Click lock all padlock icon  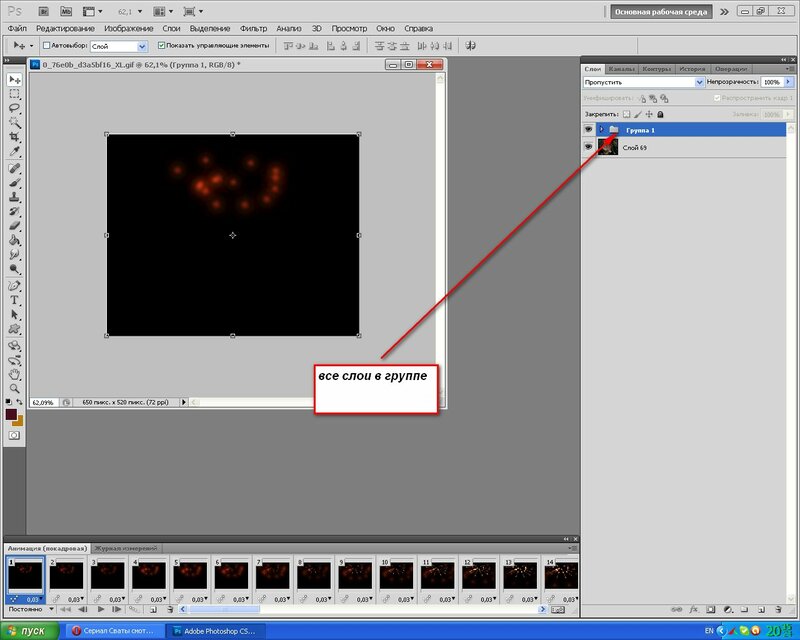click(660, 114)
